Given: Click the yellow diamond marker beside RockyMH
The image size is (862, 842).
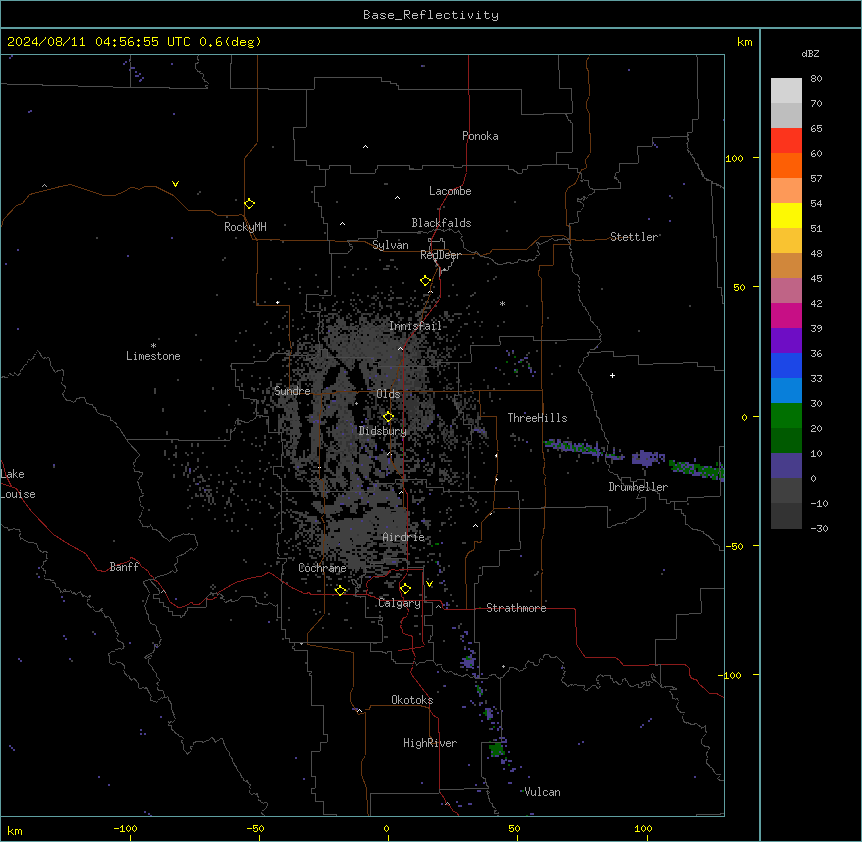Looking at the screenshot, I should click(x=250, y=204).
